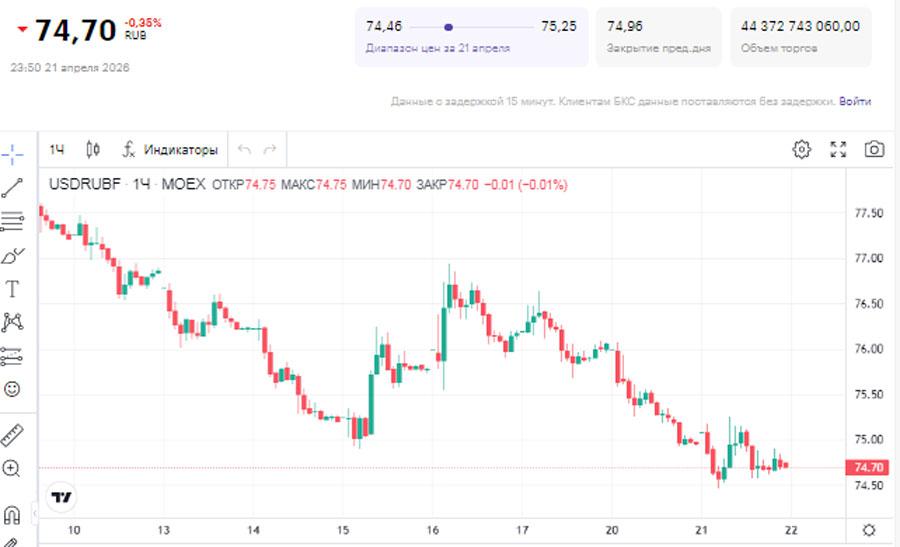
Task: Click the TradingView logo on chart
Action: (62, 496)
